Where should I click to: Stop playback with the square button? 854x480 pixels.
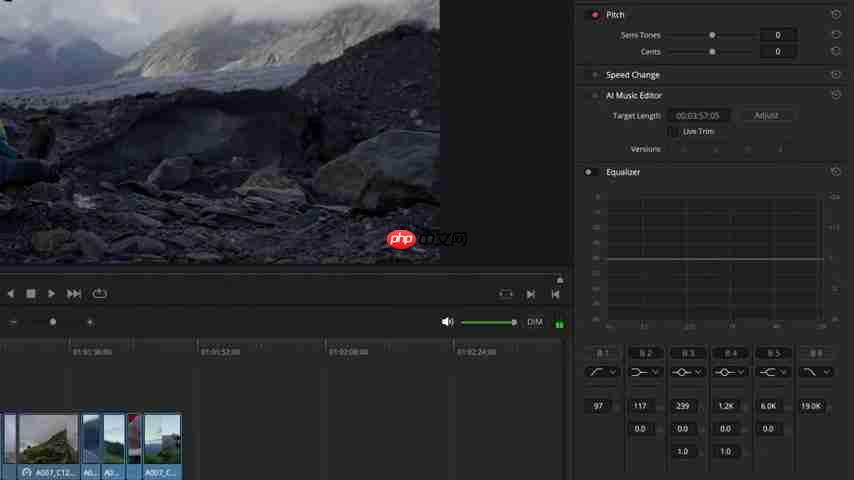pos(30,294)
